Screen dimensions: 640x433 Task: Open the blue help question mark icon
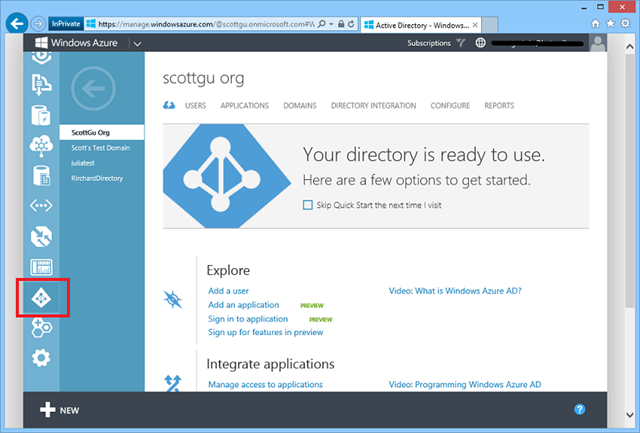tap(580, 409)
